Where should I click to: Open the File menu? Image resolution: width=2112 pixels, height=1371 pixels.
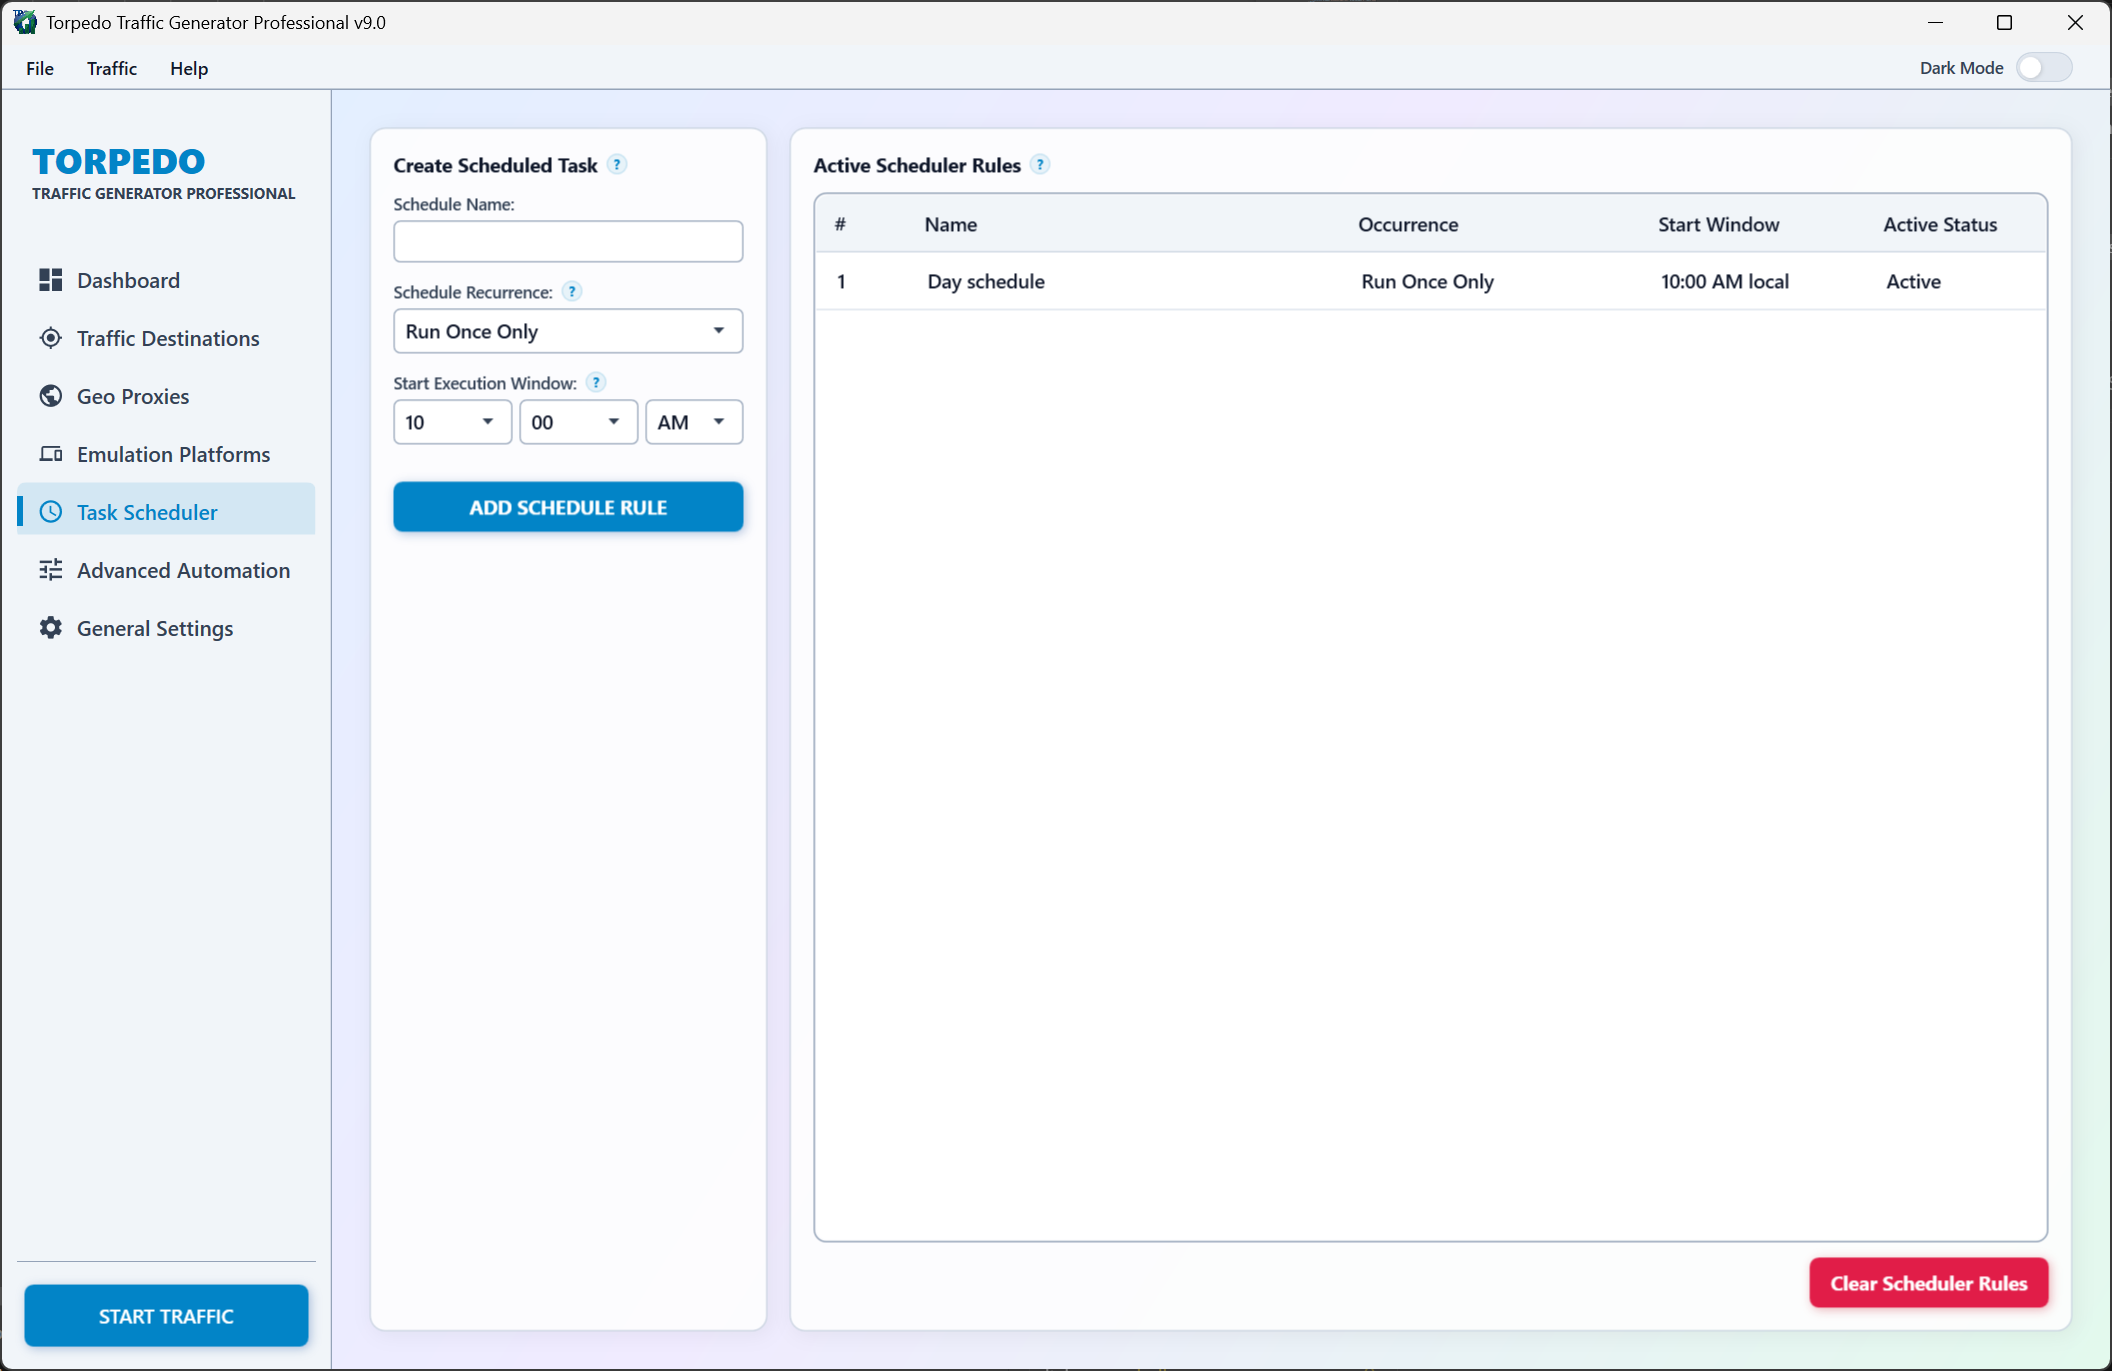40,68
